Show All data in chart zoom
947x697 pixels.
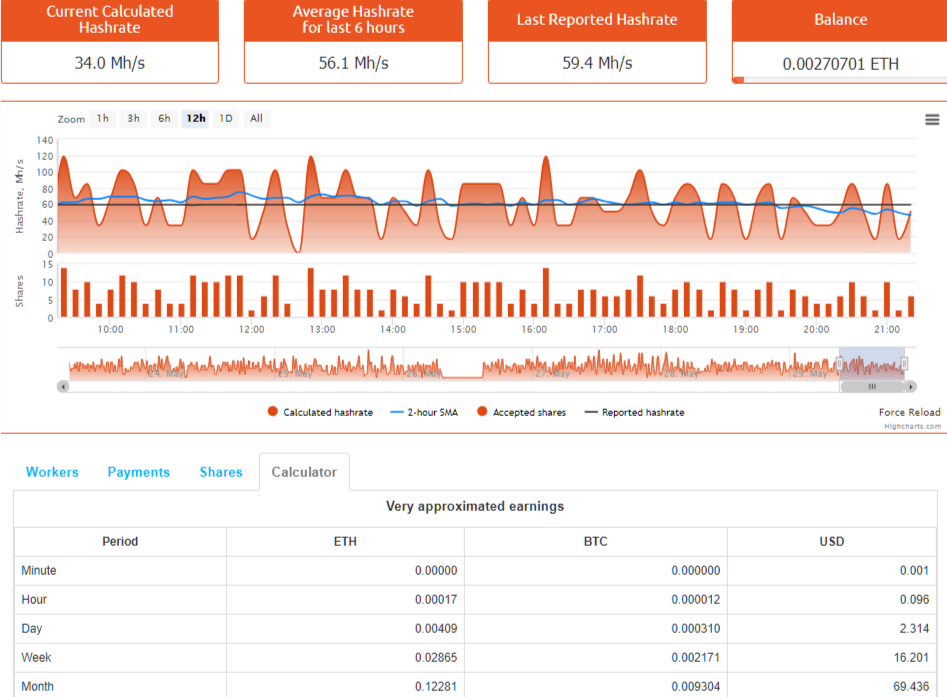pos(257,118)
